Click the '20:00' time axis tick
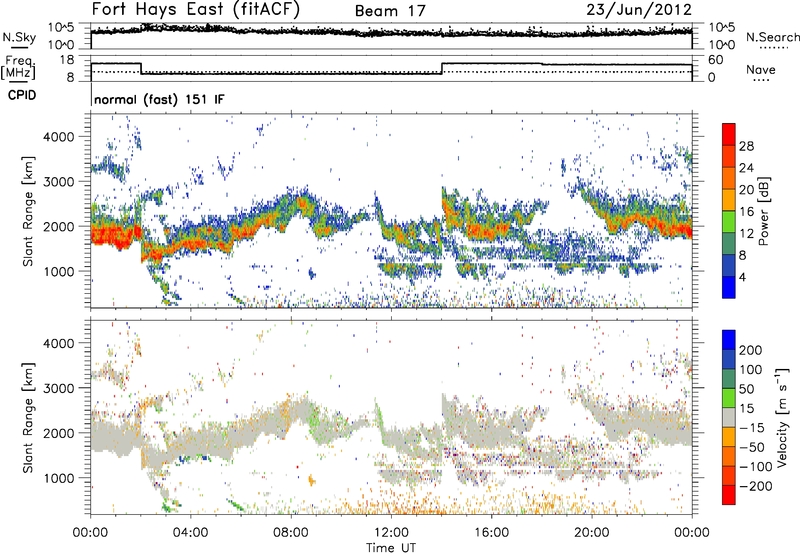Image resolution: width=800 pixels, height=554 pixels. pyautogui.click(x=591, y=533)
